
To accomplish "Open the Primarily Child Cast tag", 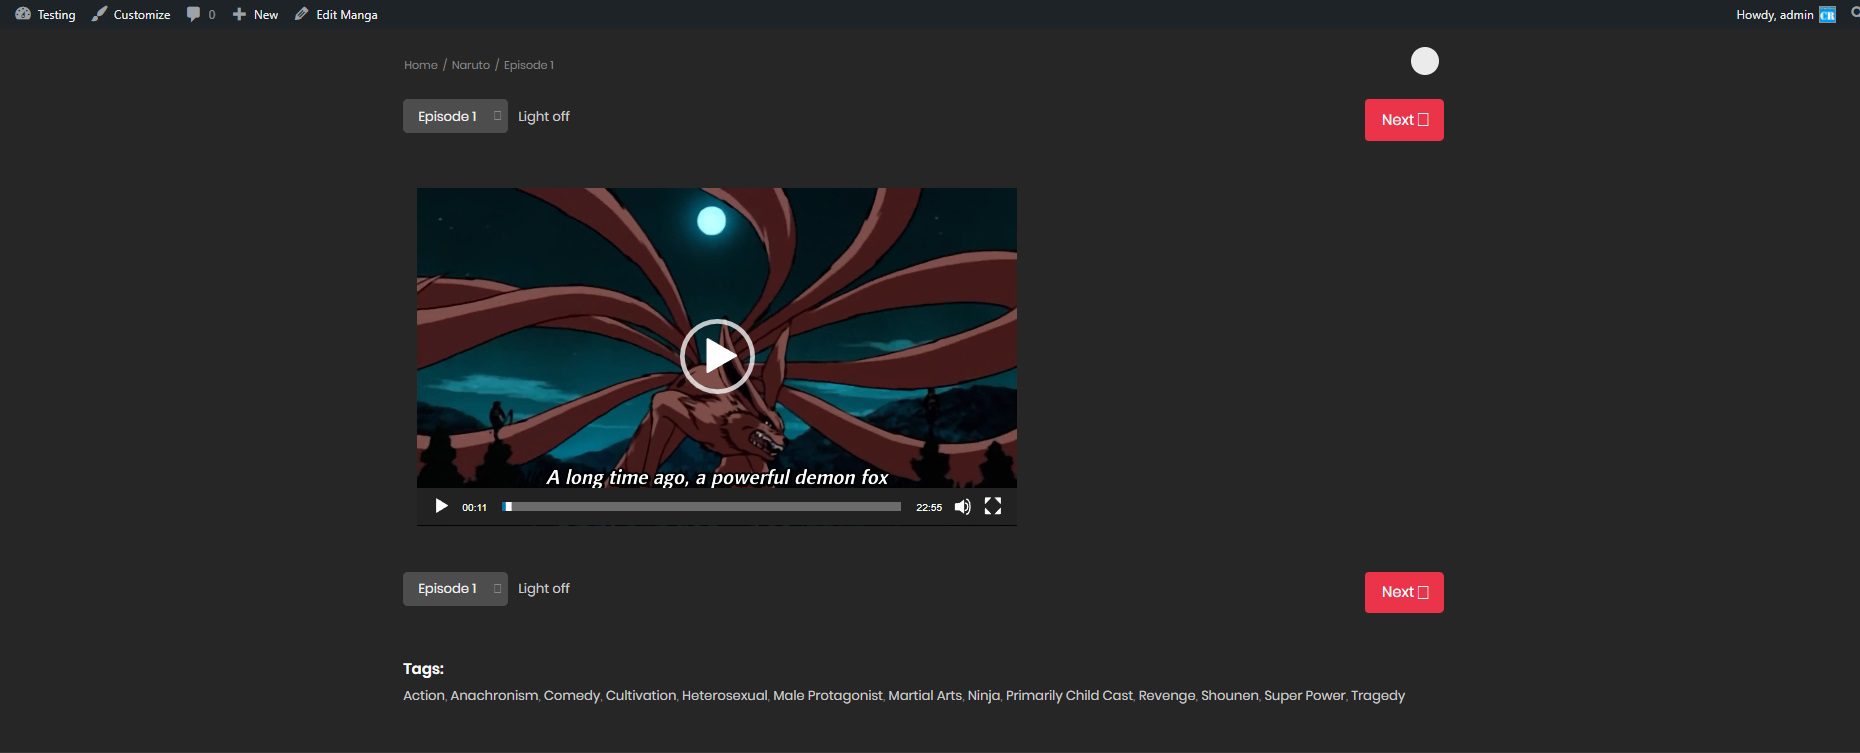I will coord(1069,696).
